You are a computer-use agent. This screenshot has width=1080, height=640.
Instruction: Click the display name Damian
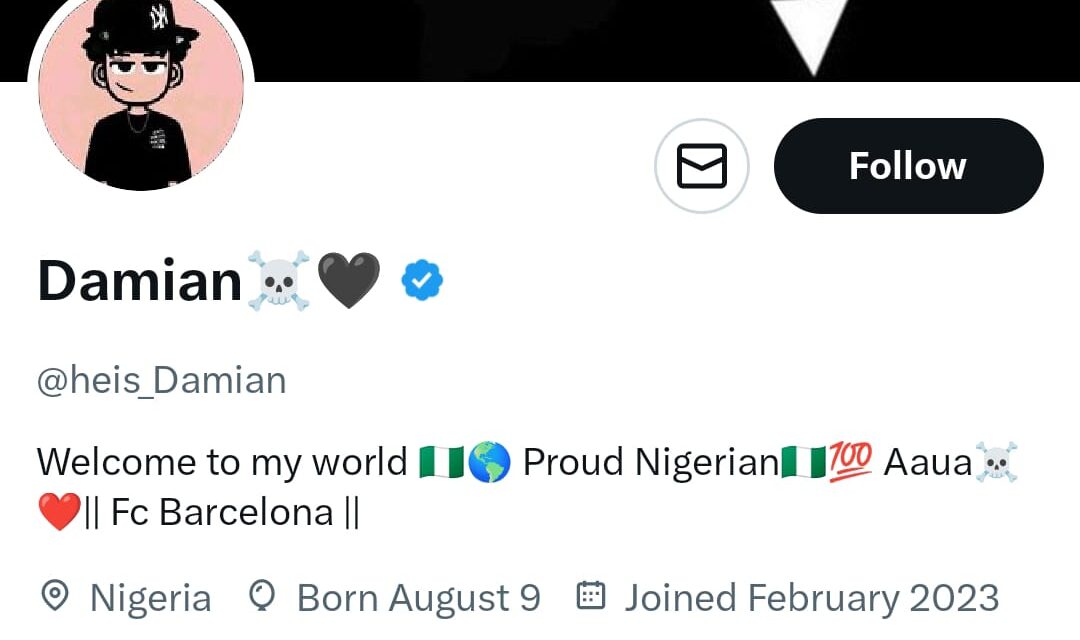[140, 281]
